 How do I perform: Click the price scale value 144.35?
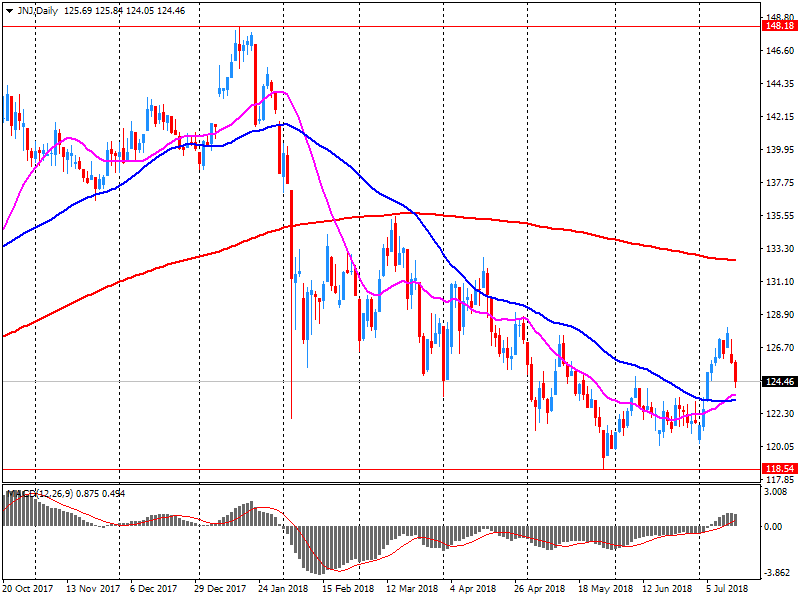pyautogui.click(x=781, y=84)
